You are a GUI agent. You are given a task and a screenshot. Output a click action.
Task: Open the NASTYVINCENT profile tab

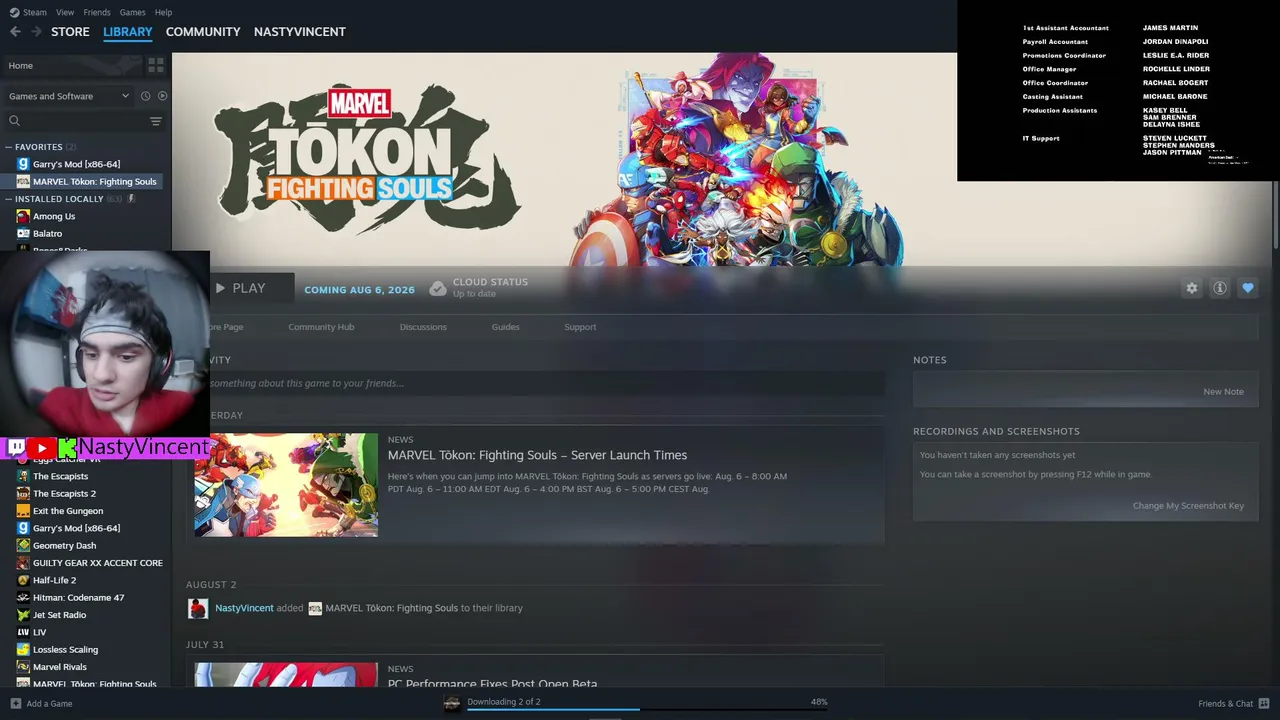pyautogui.click(x=300, y=32)
